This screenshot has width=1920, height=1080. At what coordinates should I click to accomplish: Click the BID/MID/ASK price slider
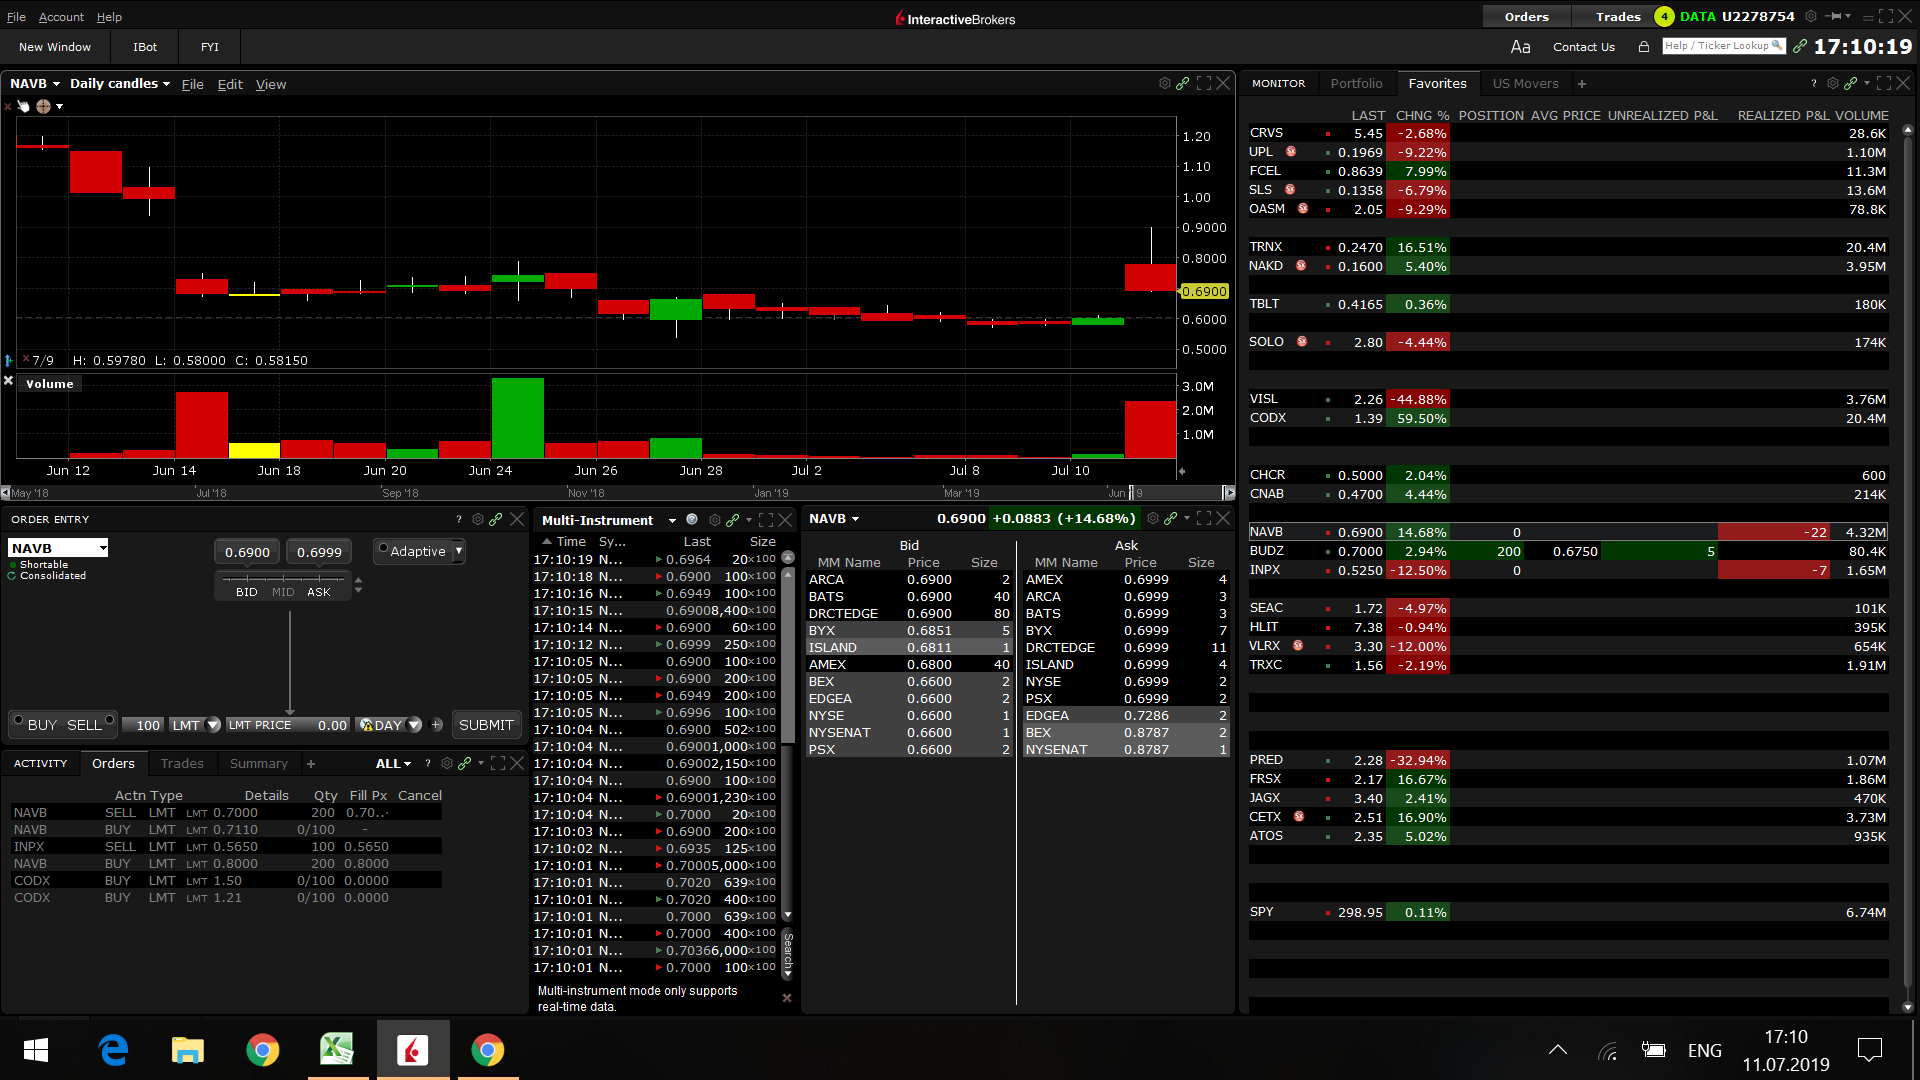pos(283,578)
